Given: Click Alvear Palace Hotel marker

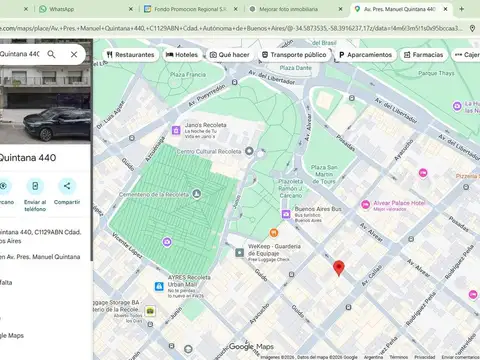Looking at the screenshot, I should [x=366, y=205].
